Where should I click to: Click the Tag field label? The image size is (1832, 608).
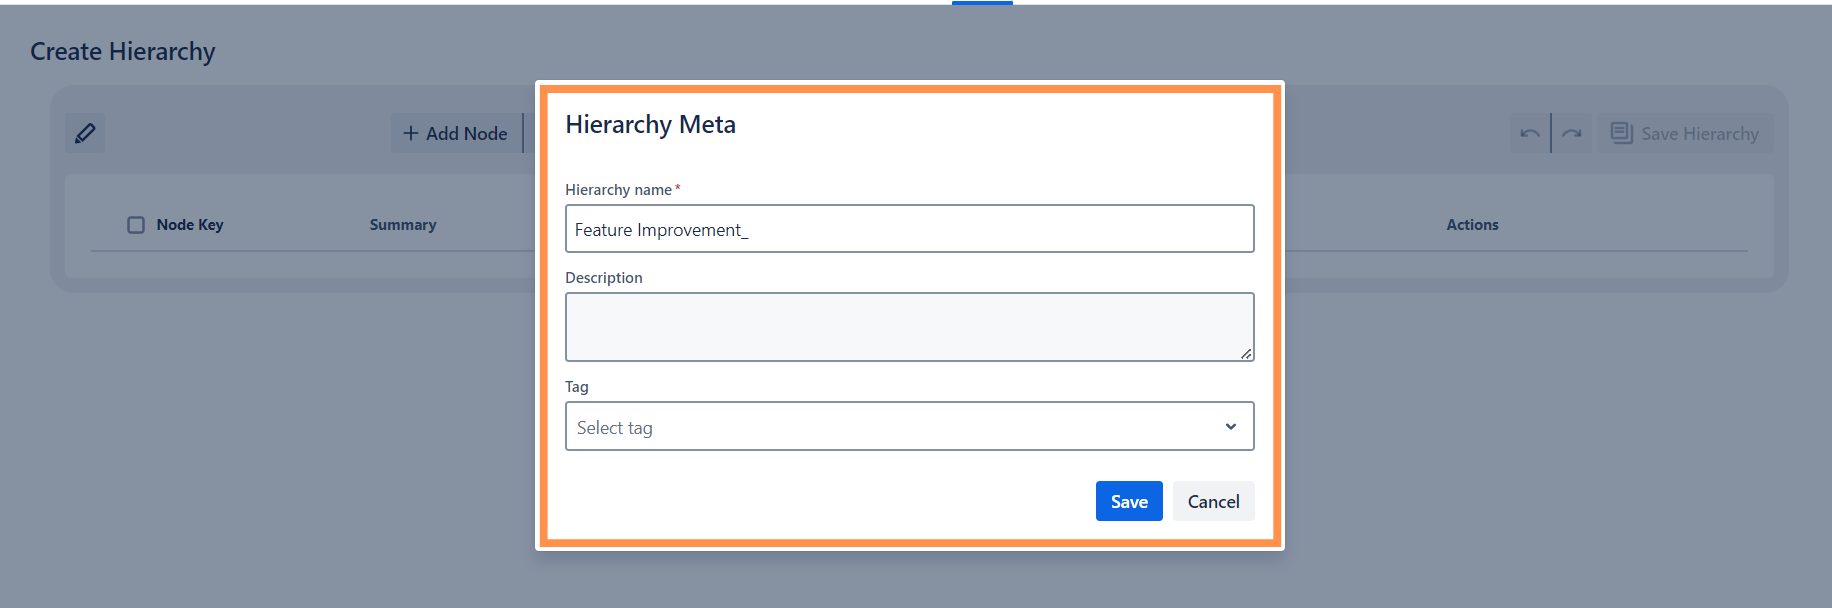pyautogui.click(x=577, y=387)
